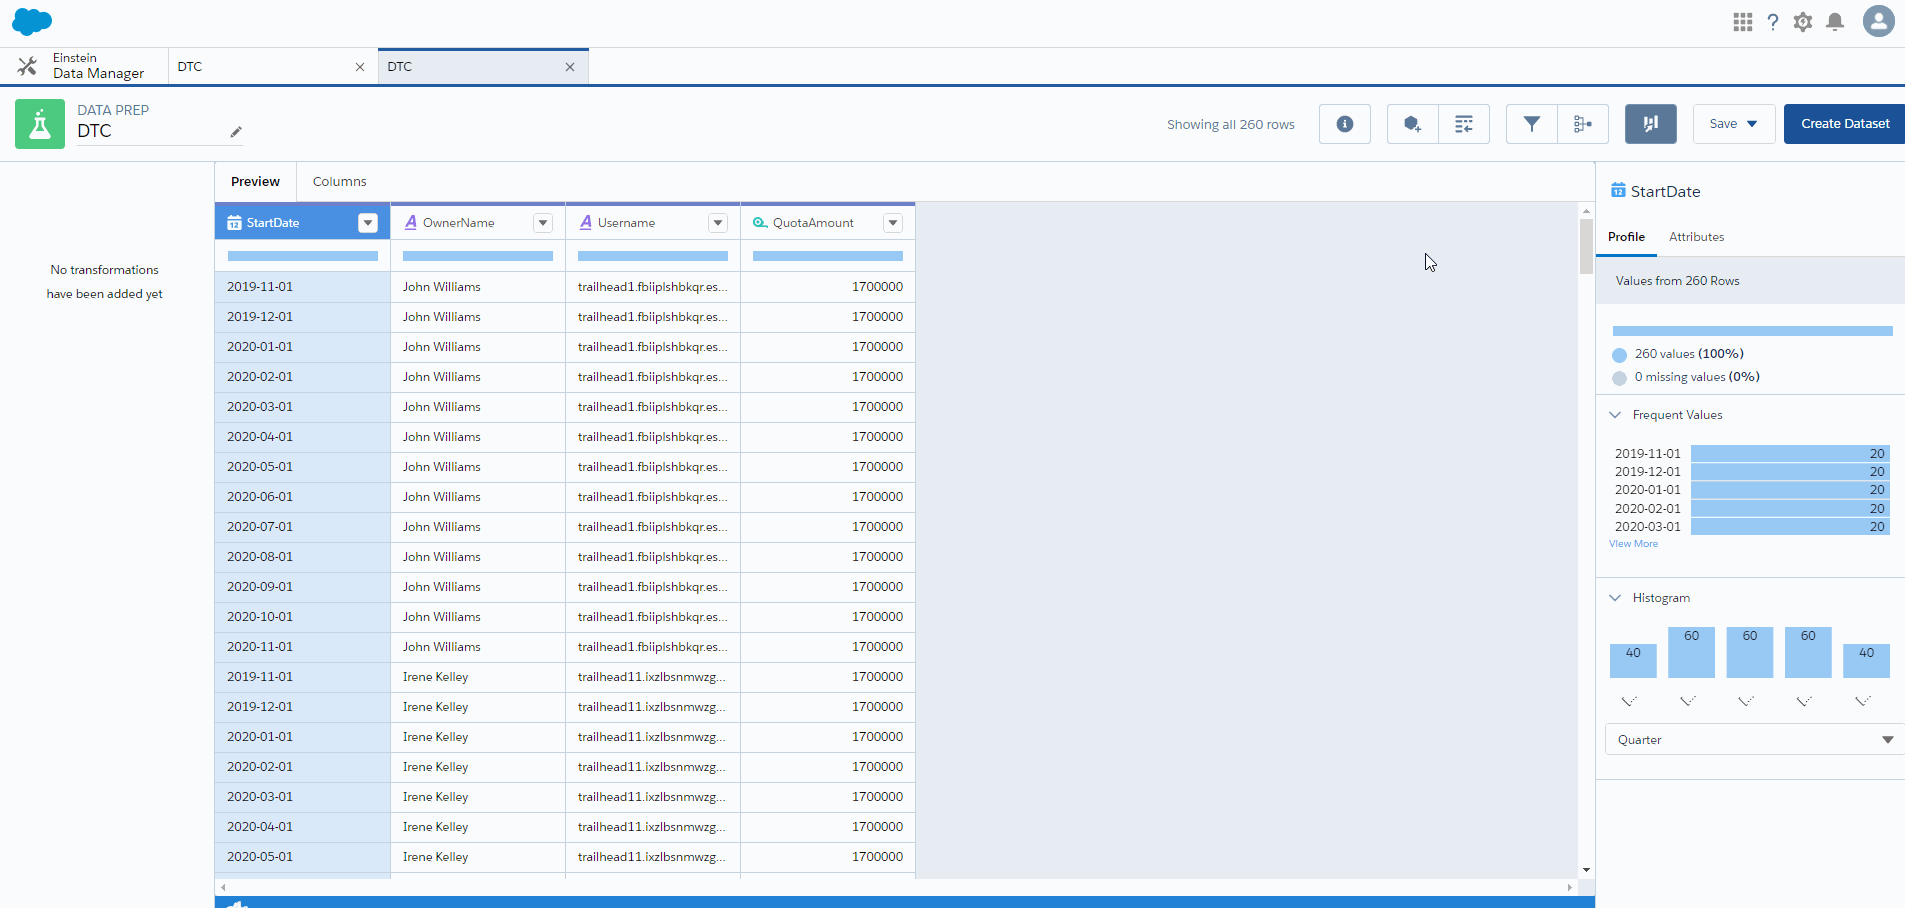
Task: Switch to the first DTC tab
Action: (x=273, y=67)
